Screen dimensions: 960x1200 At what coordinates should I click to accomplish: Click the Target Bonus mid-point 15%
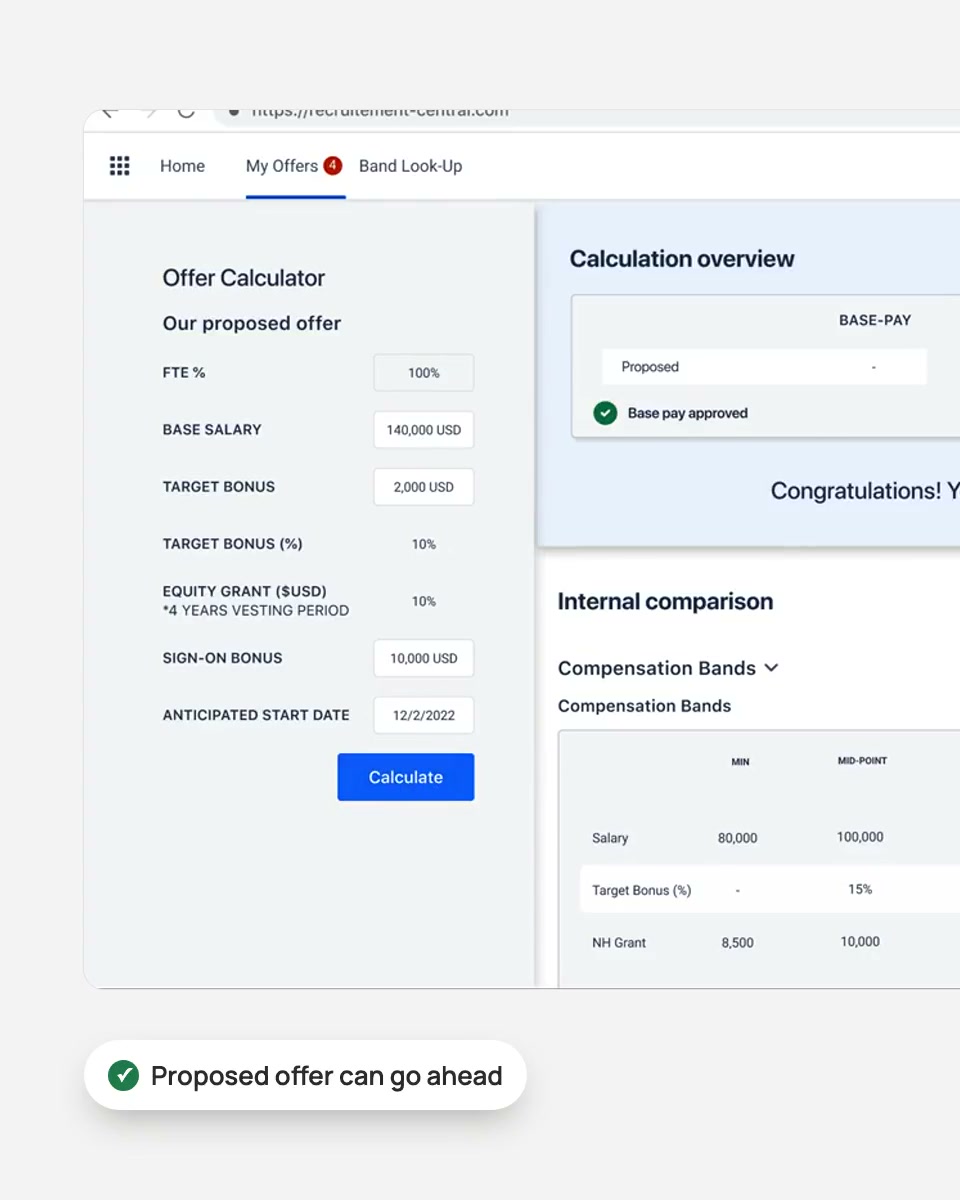pos(860,889)
